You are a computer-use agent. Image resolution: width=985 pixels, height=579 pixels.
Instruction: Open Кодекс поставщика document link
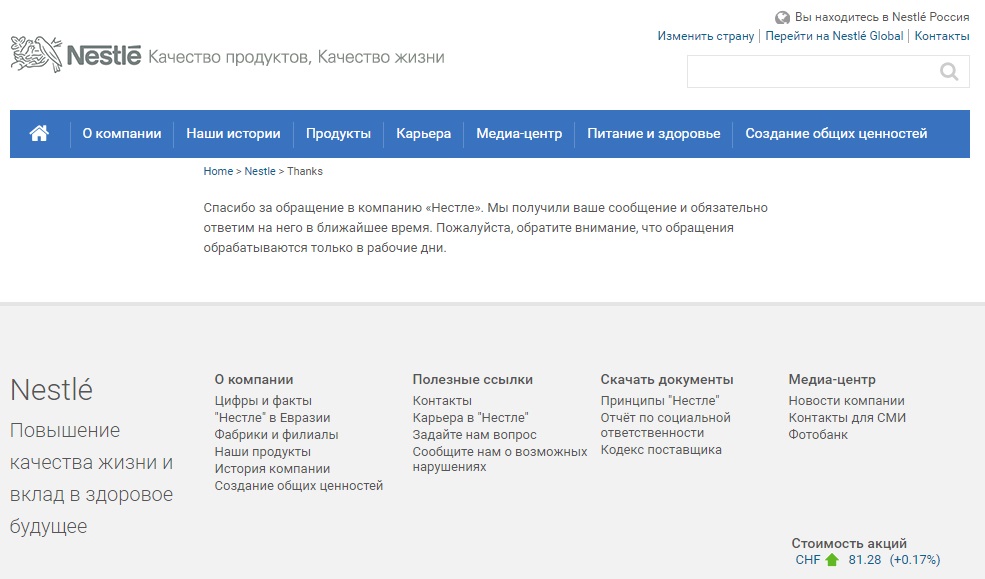[661, 450]
